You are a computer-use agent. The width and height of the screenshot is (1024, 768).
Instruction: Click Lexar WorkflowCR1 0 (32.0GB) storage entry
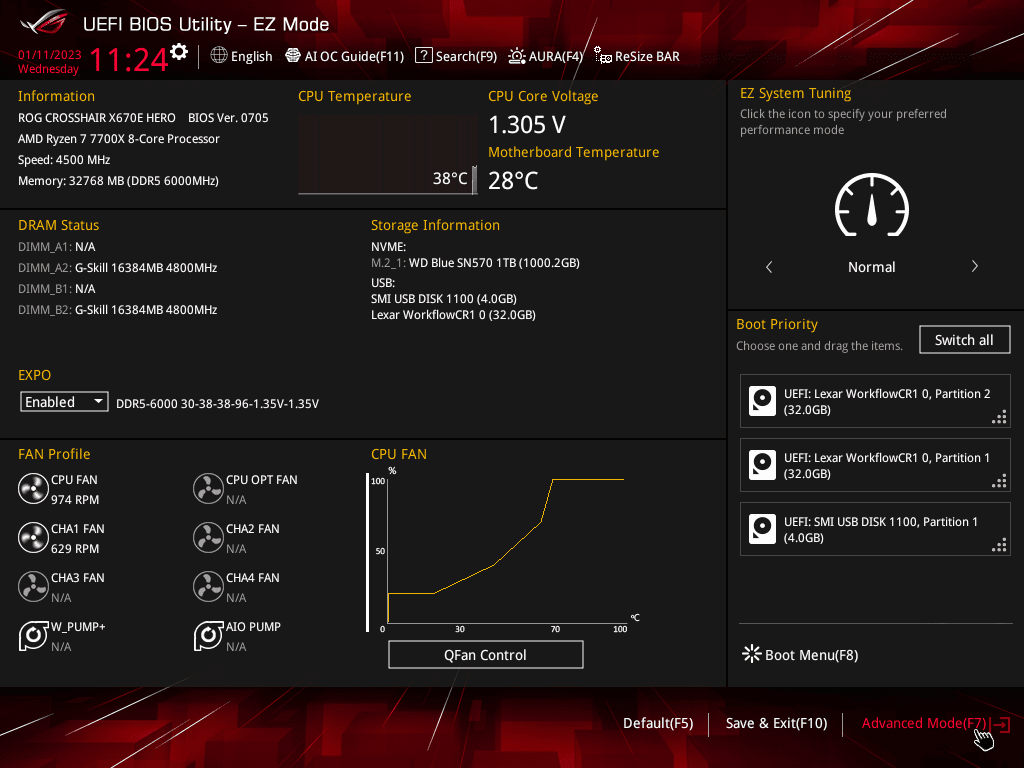click(453, 315)
